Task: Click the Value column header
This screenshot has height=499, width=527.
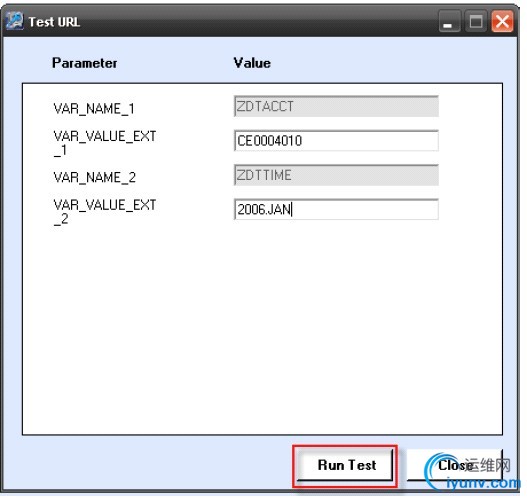Action: [x=252, y=63]
